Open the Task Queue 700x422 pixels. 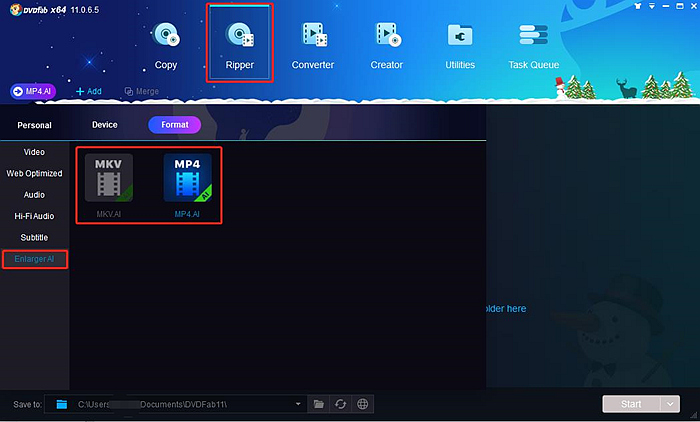click(533, 46)
